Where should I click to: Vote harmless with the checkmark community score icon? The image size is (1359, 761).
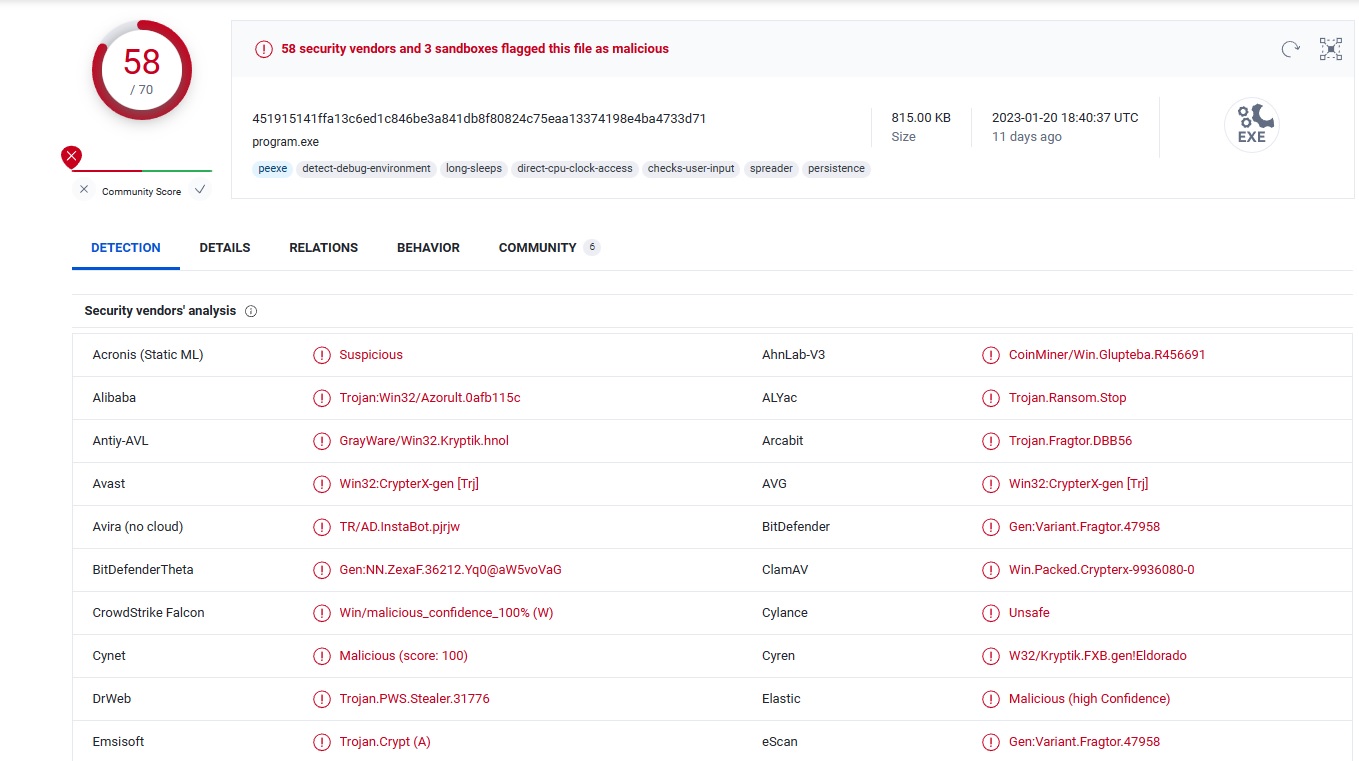(200, 190)
